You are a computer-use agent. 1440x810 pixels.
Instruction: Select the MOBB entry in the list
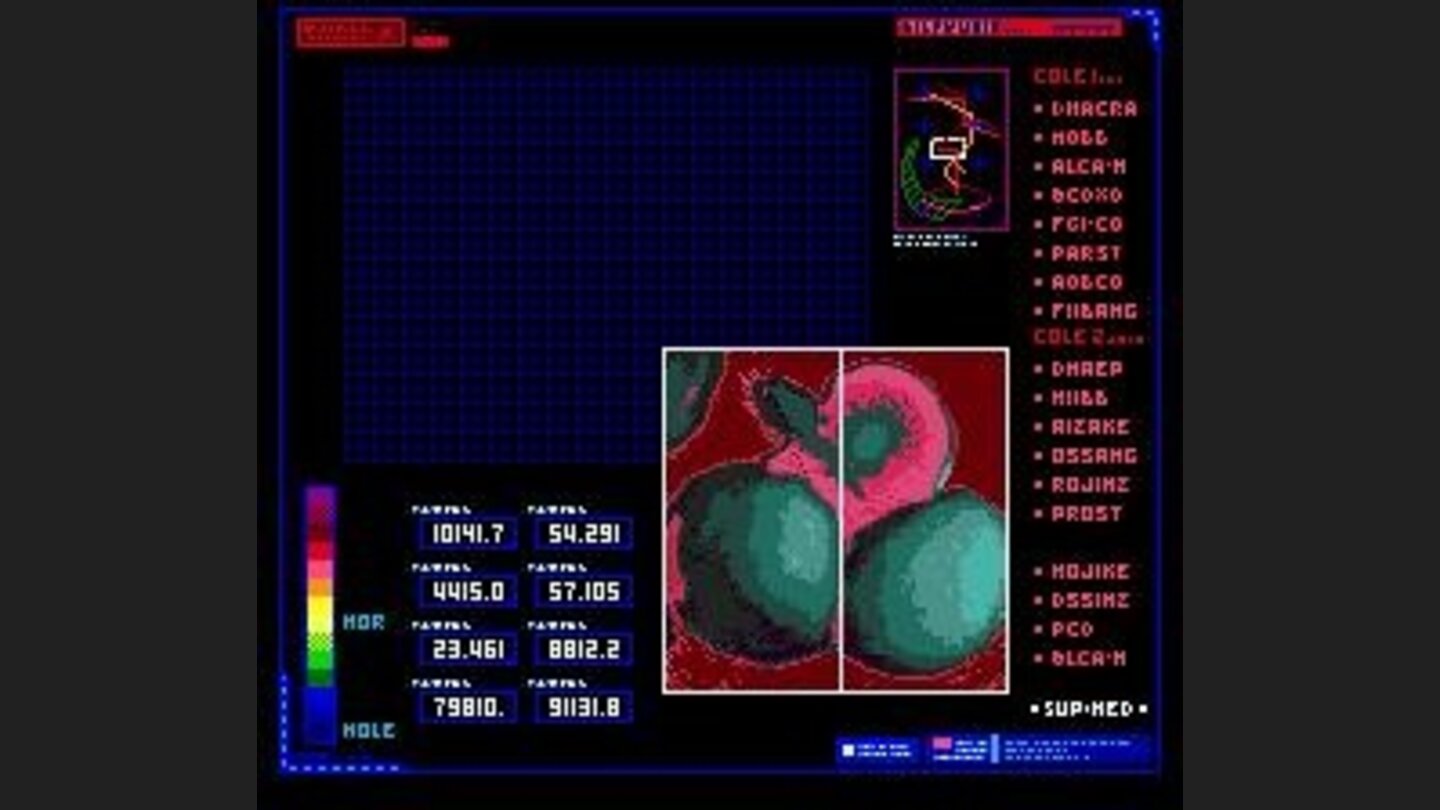point(1079,138)
